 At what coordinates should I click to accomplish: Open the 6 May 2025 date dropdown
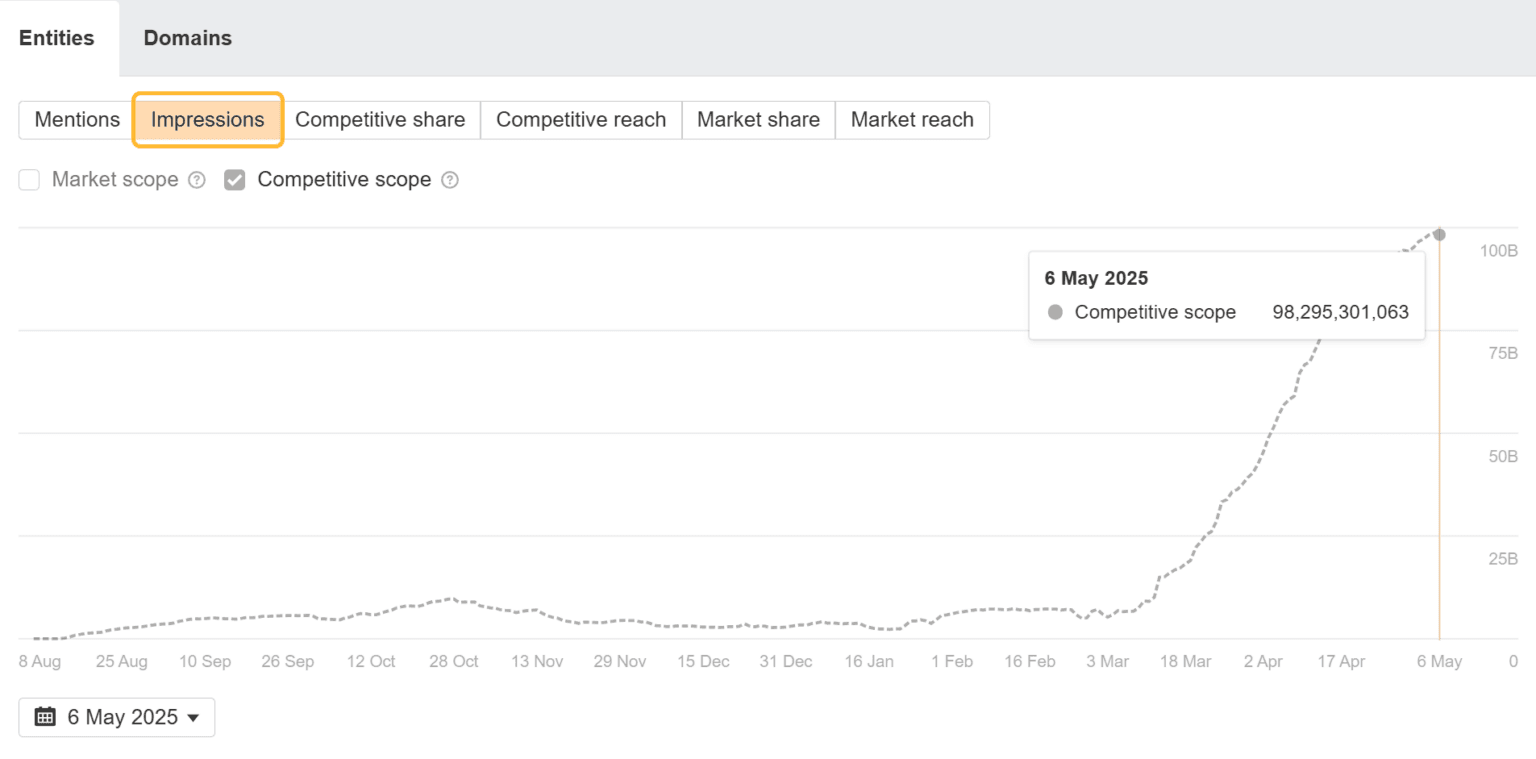117,717
